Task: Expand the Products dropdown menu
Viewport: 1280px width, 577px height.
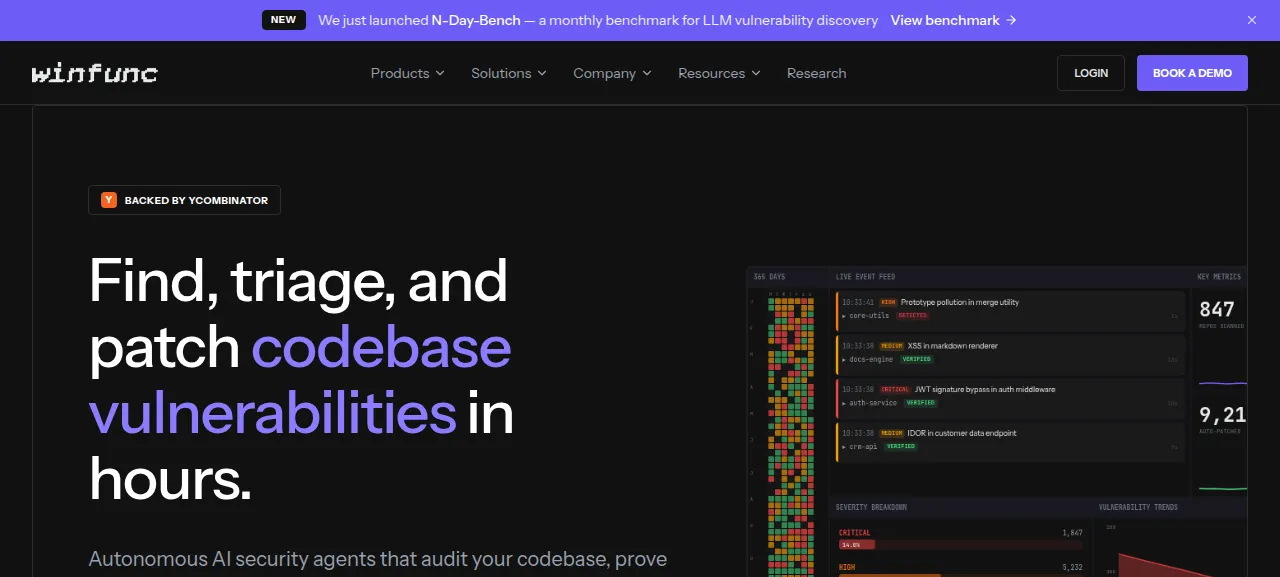Action: [x=408, y=73]
